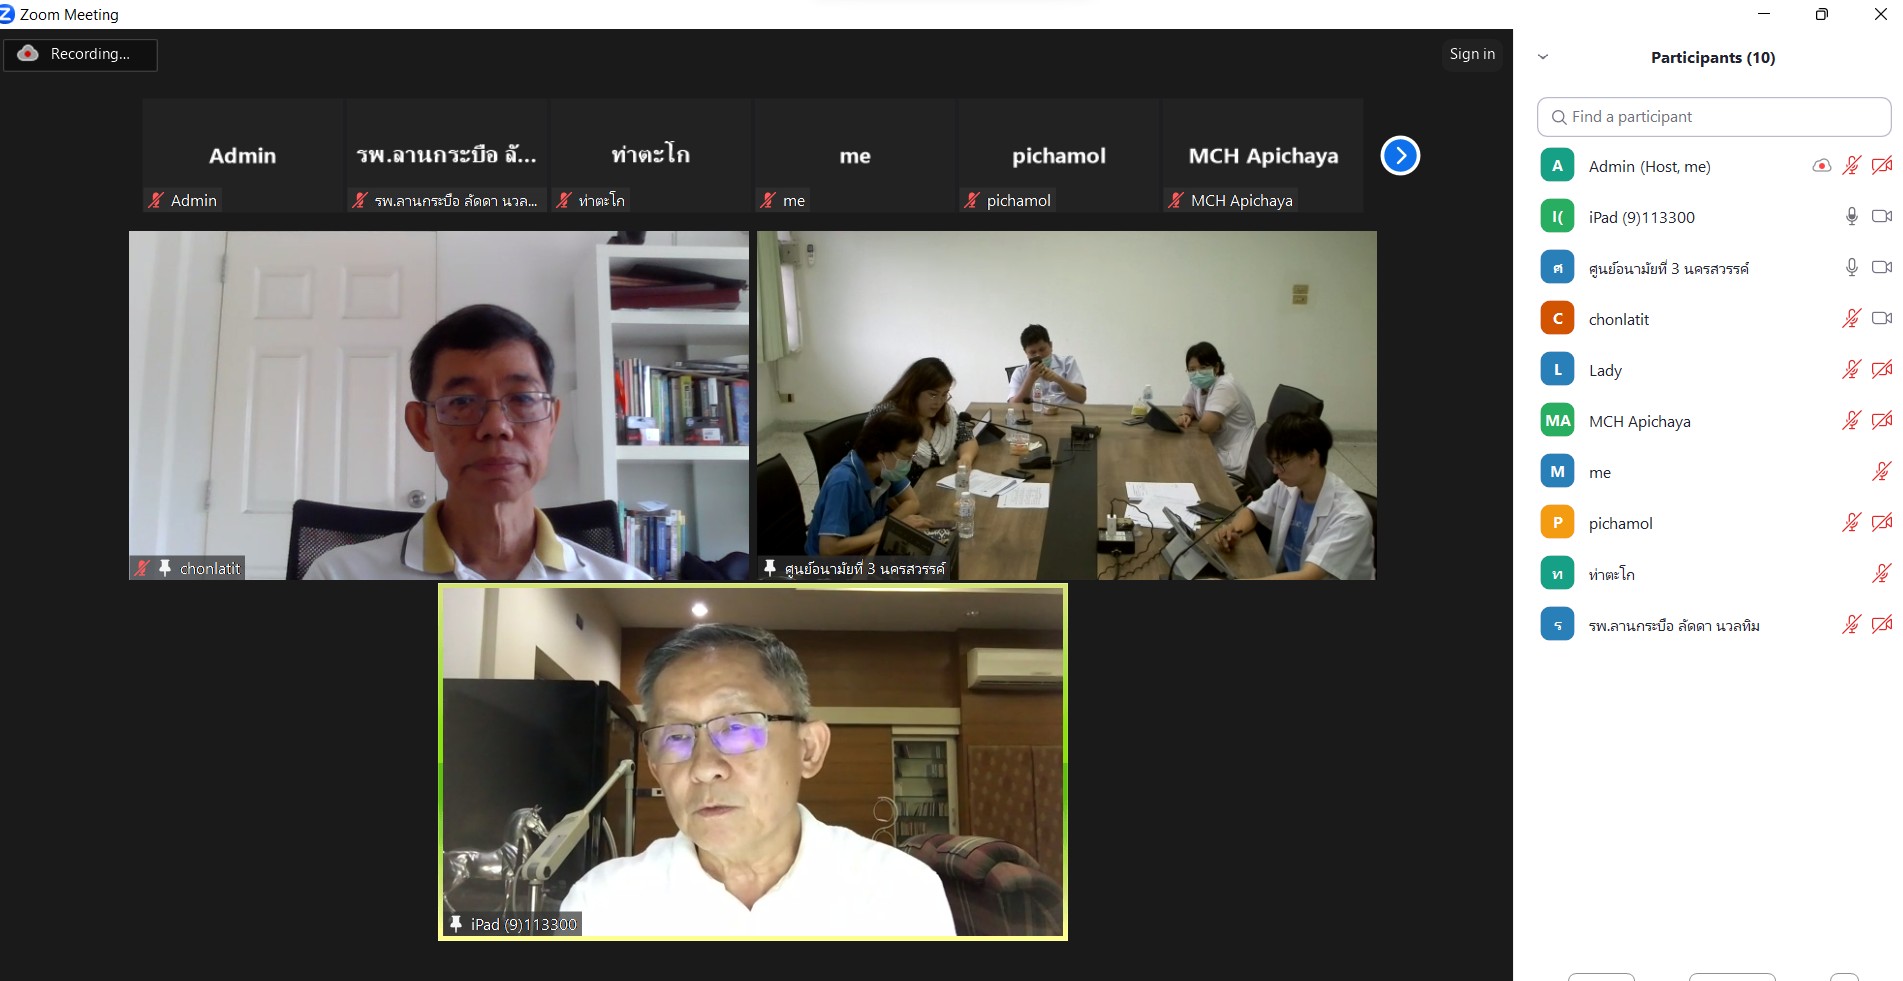Restore down the Zoom Meeting window
The image size is (1903, 981).
[x=1822, y=14]
